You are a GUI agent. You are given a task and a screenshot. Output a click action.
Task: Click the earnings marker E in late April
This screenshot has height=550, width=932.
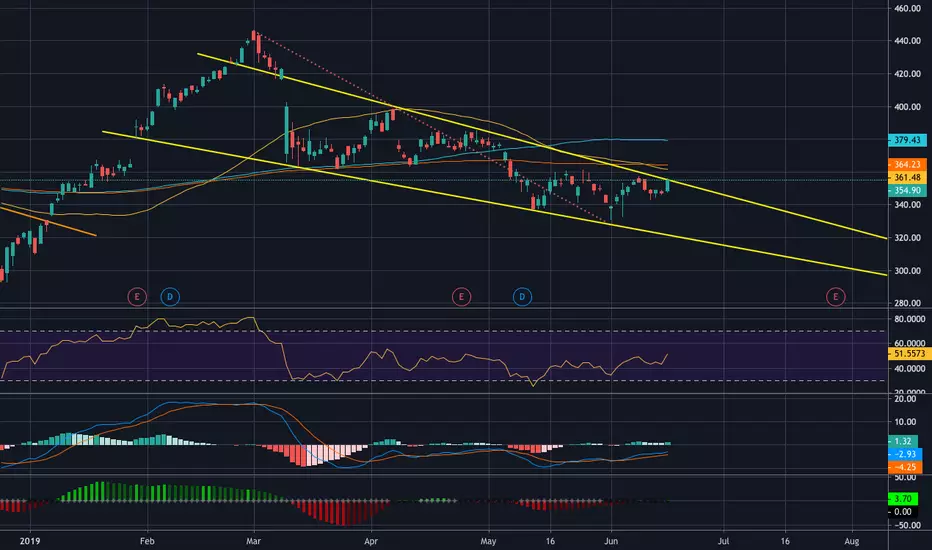tap(461, 297)
